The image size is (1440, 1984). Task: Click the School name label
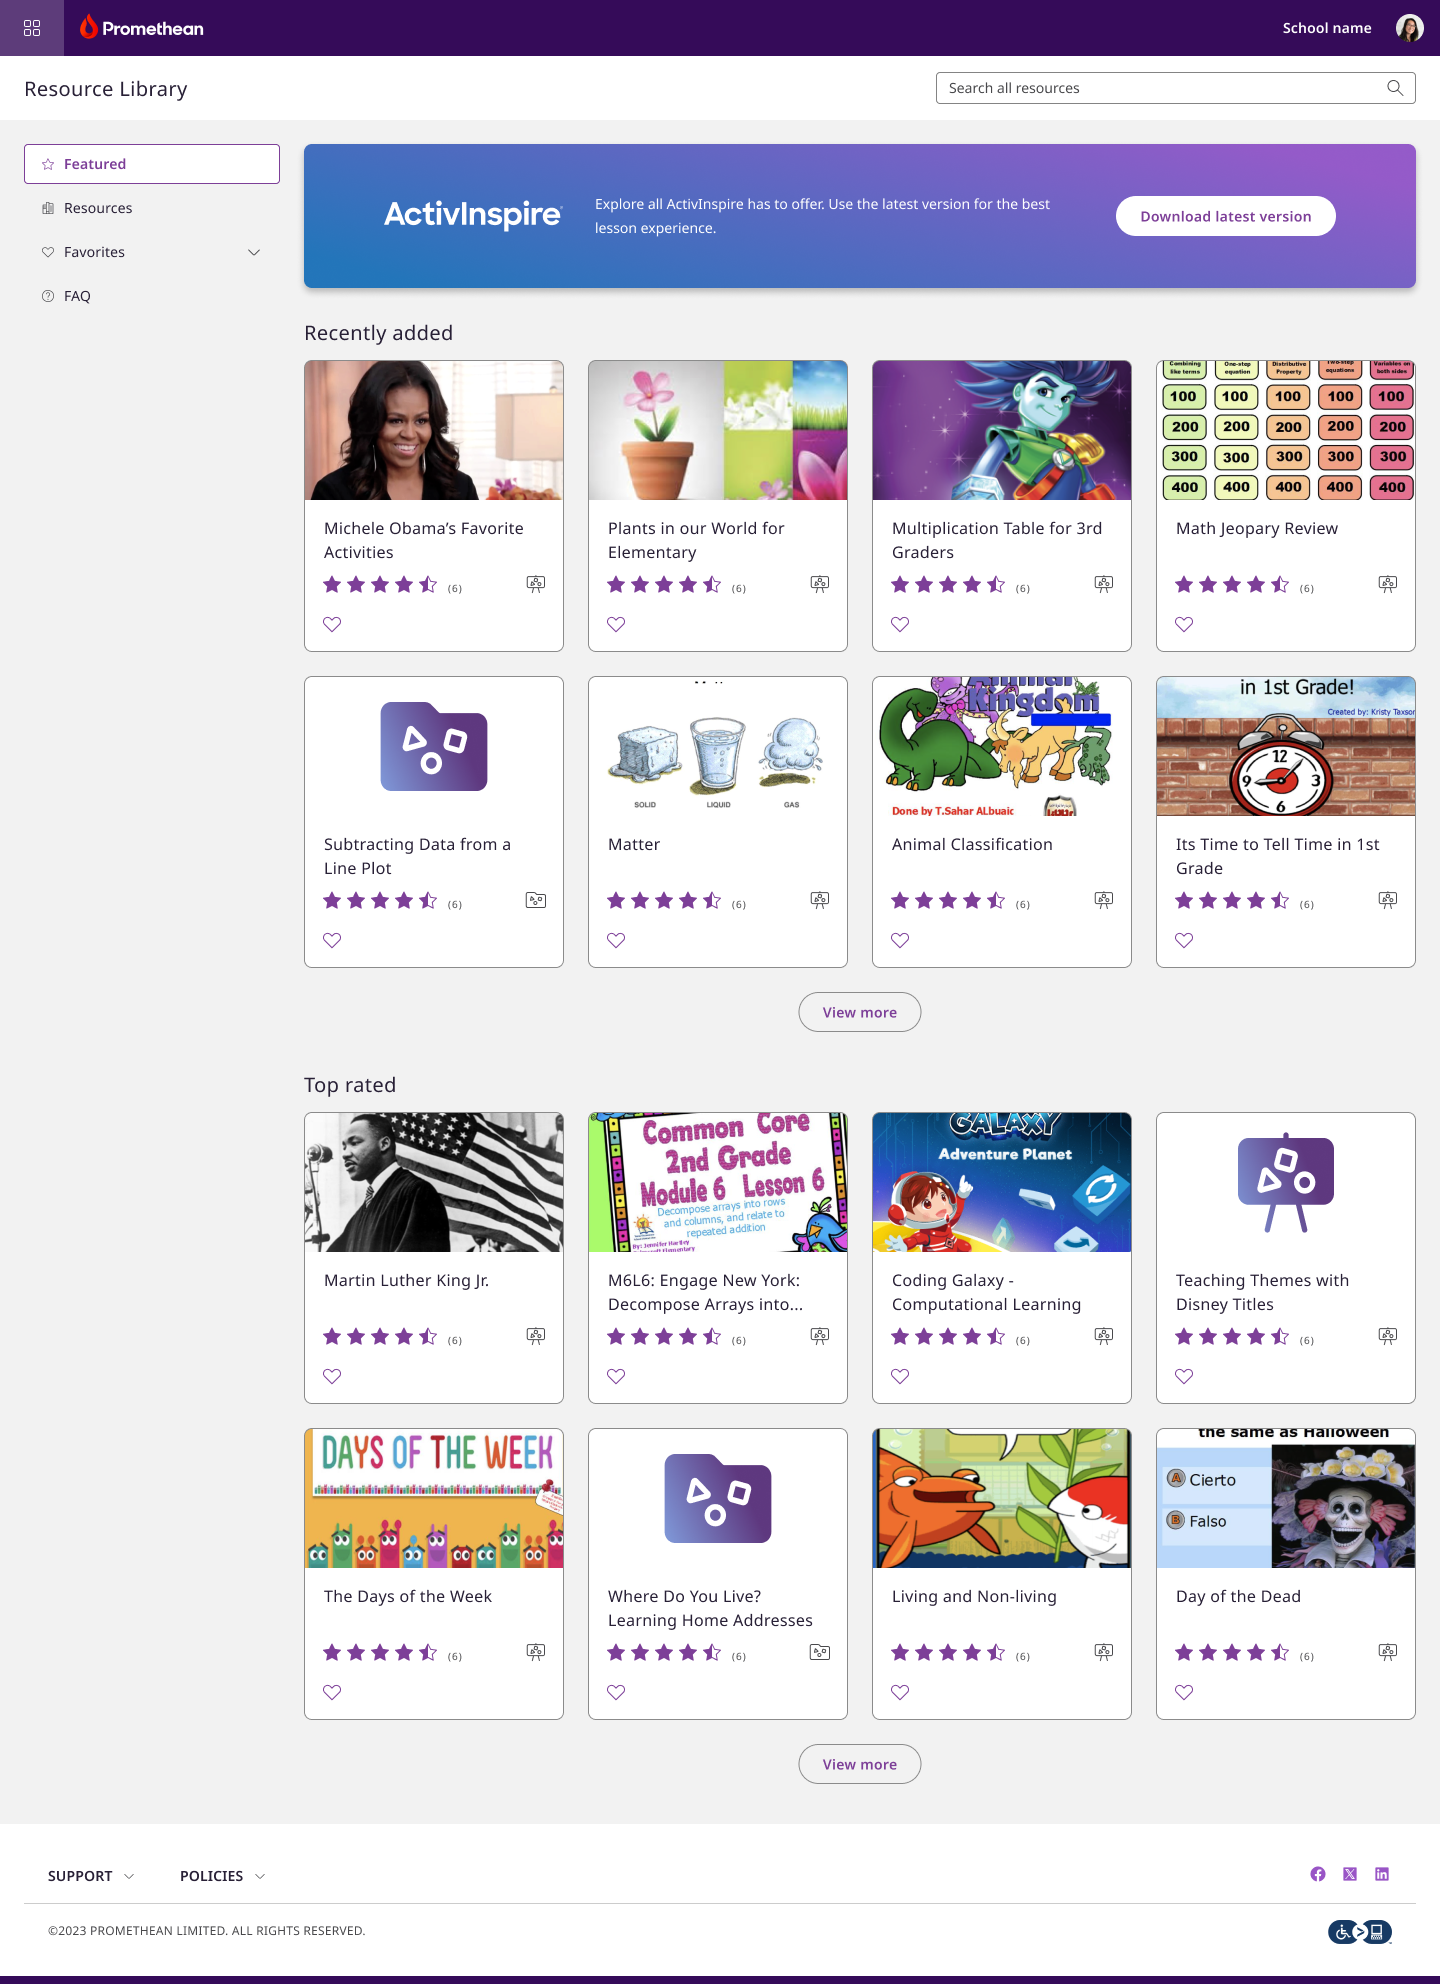click(x=1327, y=28)
